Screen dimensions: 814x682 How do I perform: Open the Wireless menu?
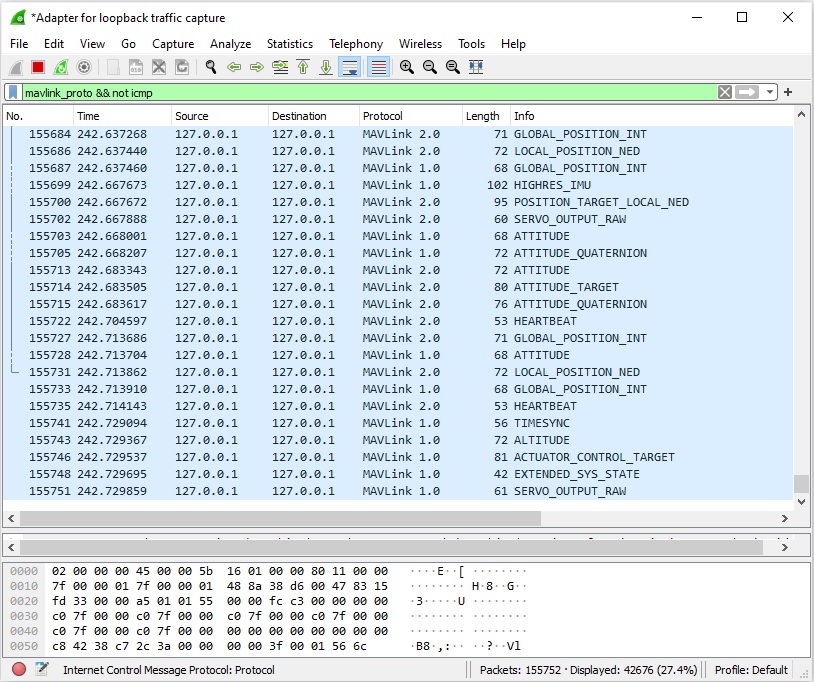[420, 44]
